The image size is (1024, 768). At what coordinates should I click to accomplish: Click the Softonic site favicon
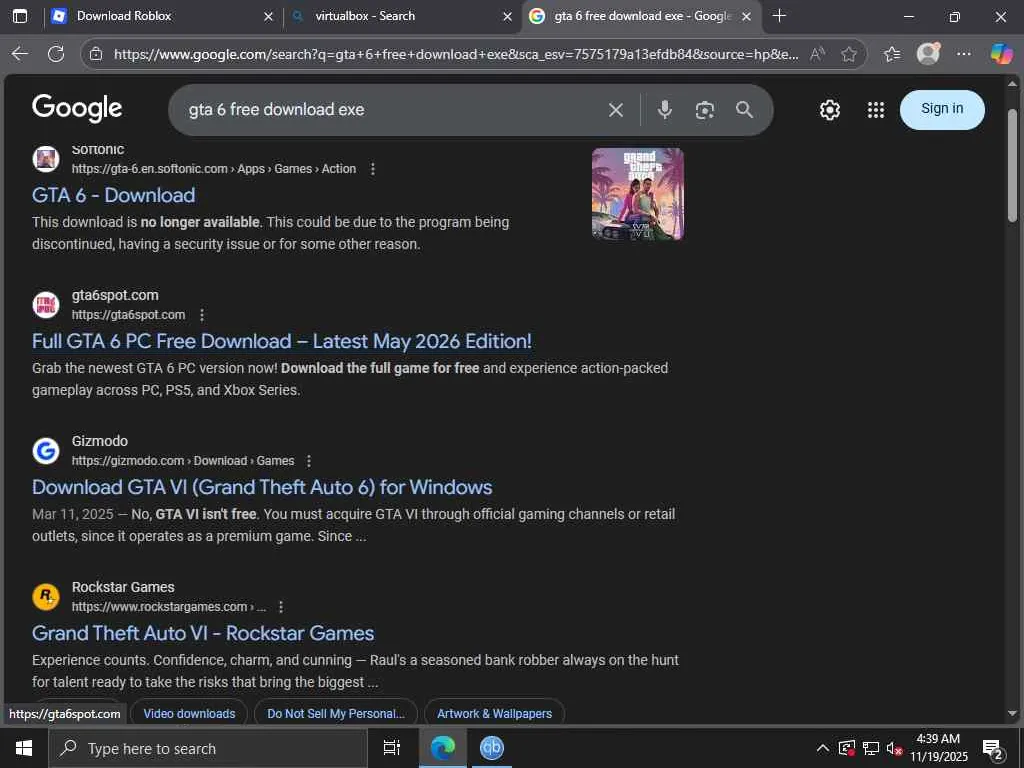[46, 159]
